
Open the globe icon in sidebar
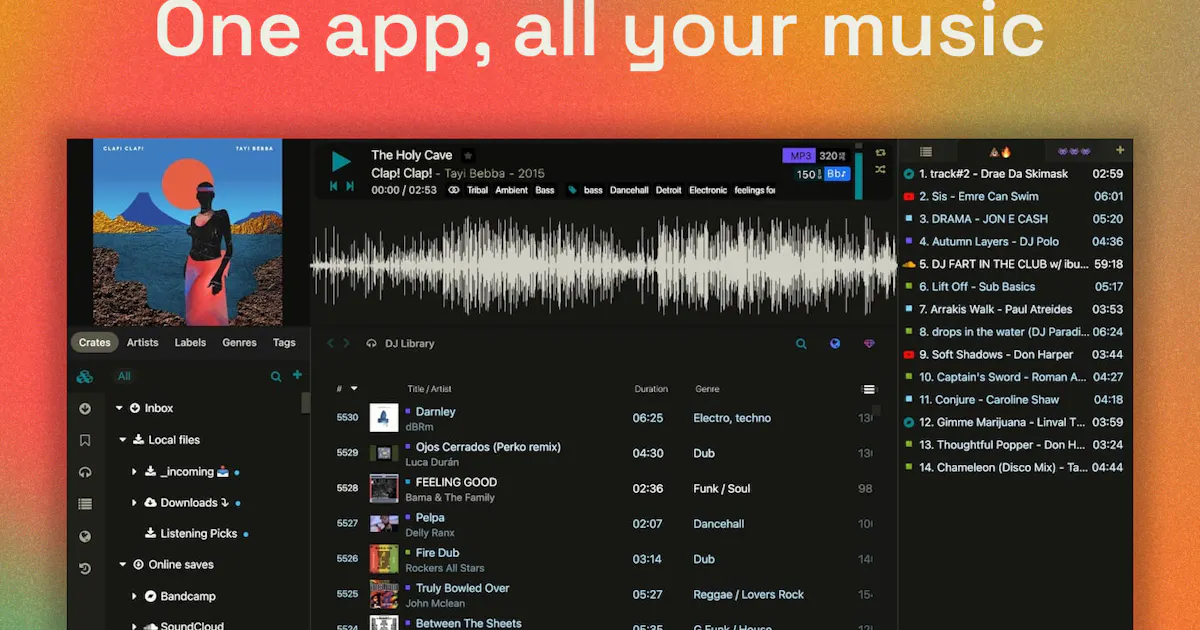coord(85,536)
